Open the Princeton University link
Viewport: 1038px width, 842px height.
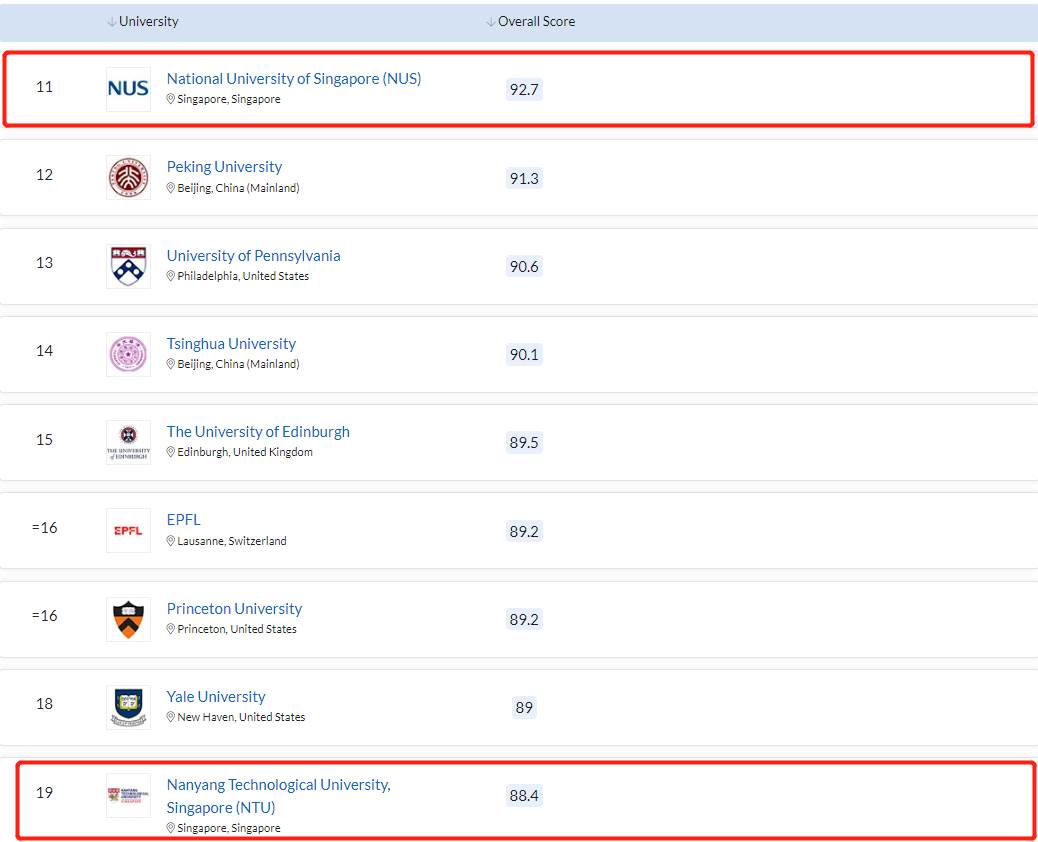pos(234,608)
